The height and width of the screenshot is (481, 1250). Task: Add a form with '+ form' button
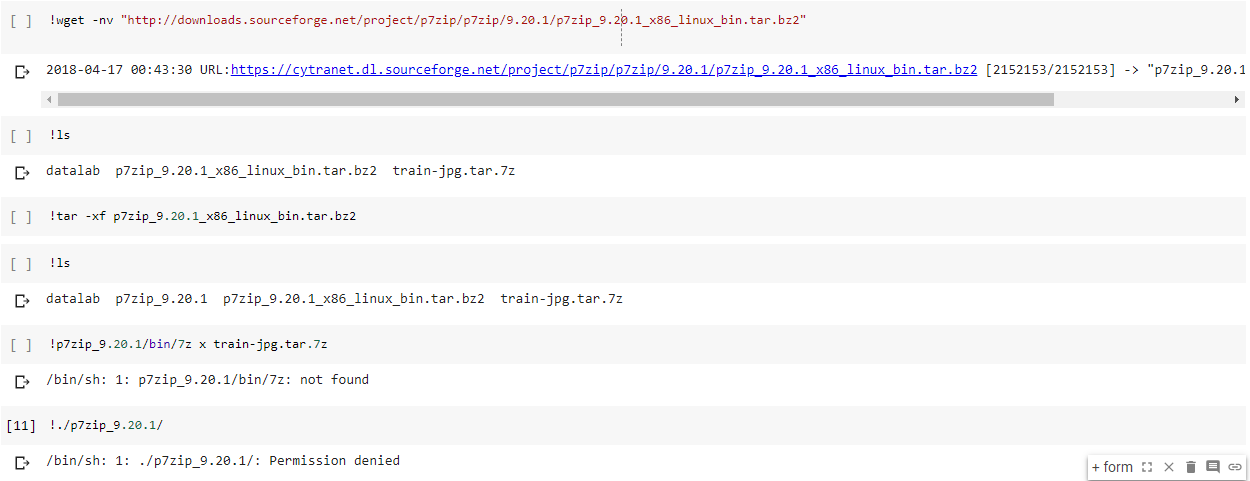coord(1112,467)
